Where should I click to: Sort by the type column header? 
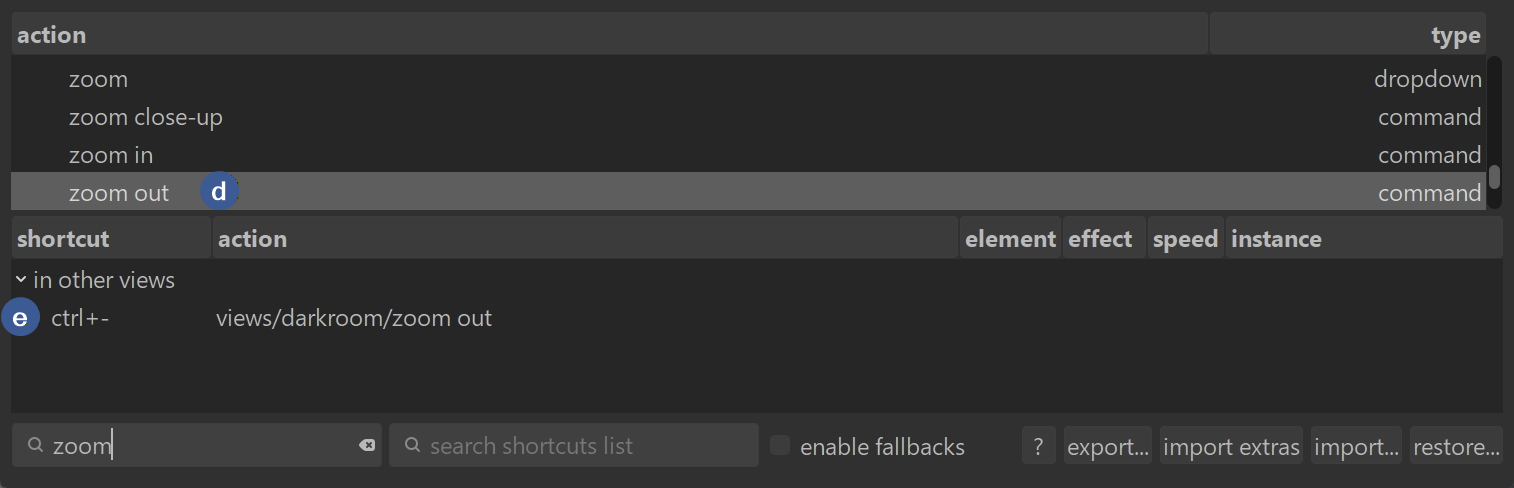pyautogui.click(x=1455, y=36)
